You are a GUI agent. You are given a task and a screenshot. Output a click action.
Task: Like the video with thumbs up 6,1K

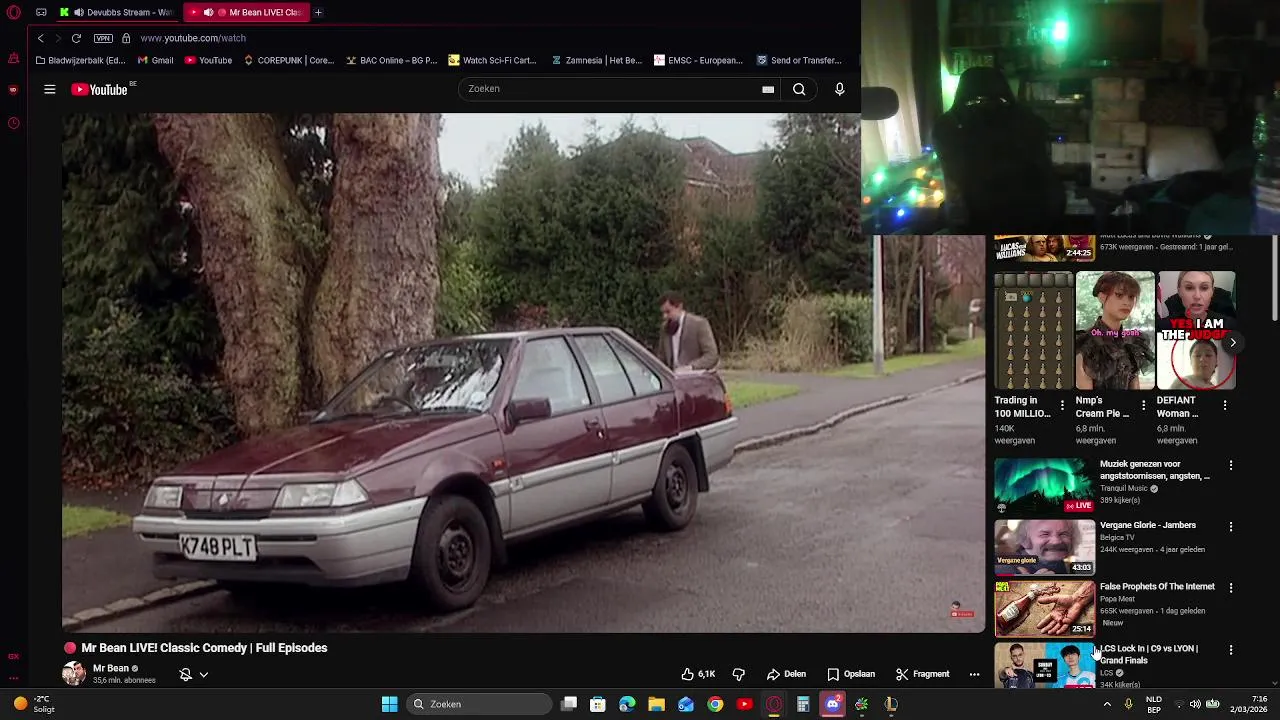pyautogui.click(x=698, y=674)
